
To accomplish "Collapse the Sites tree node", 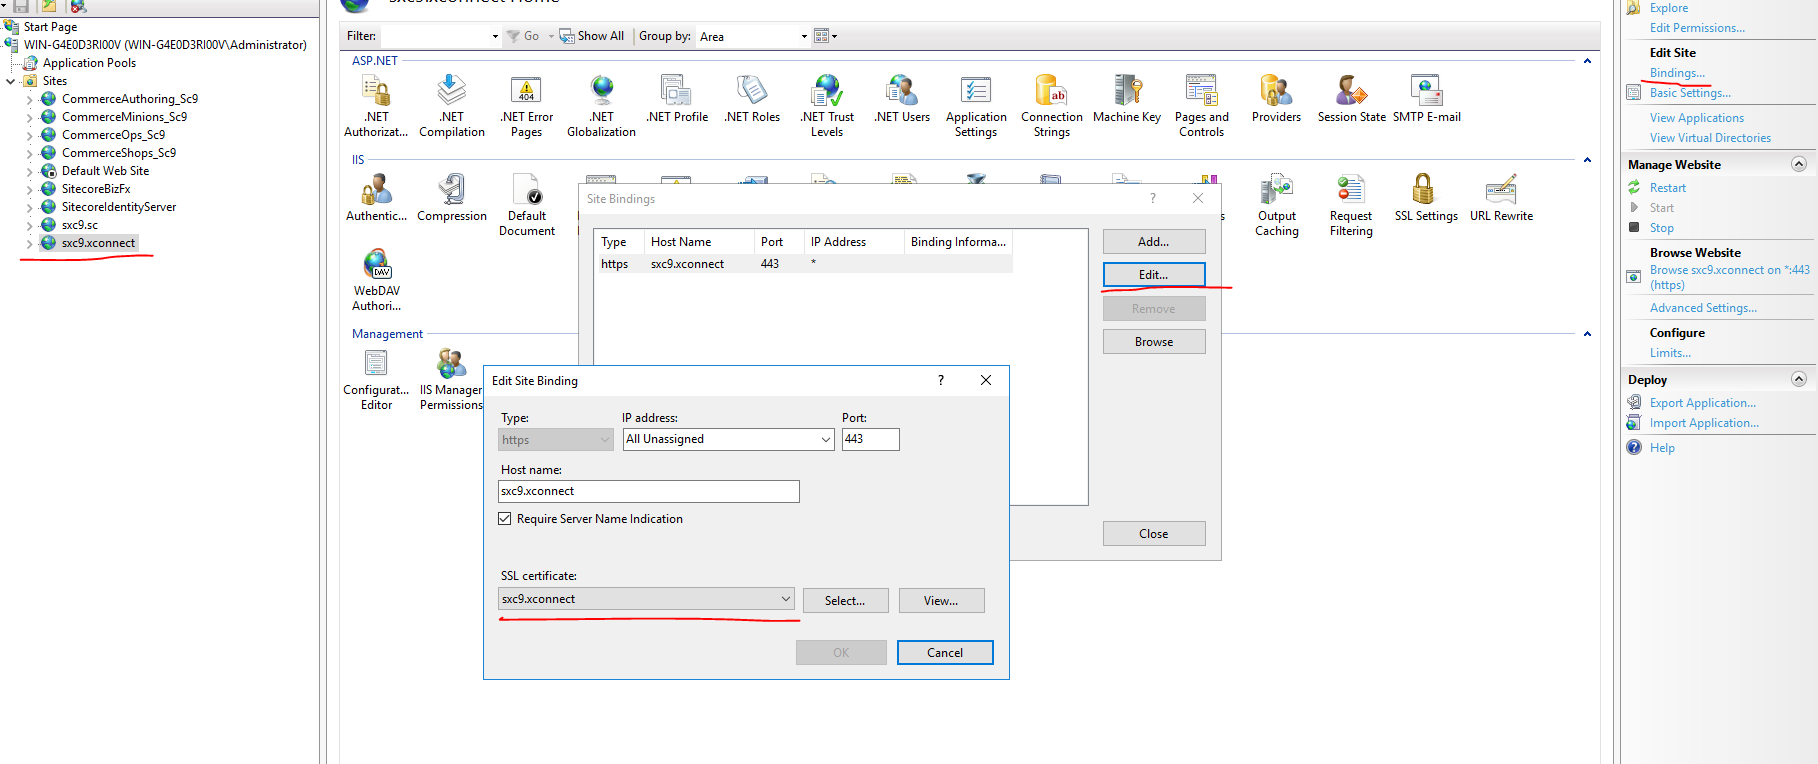I will click(11, 81).
